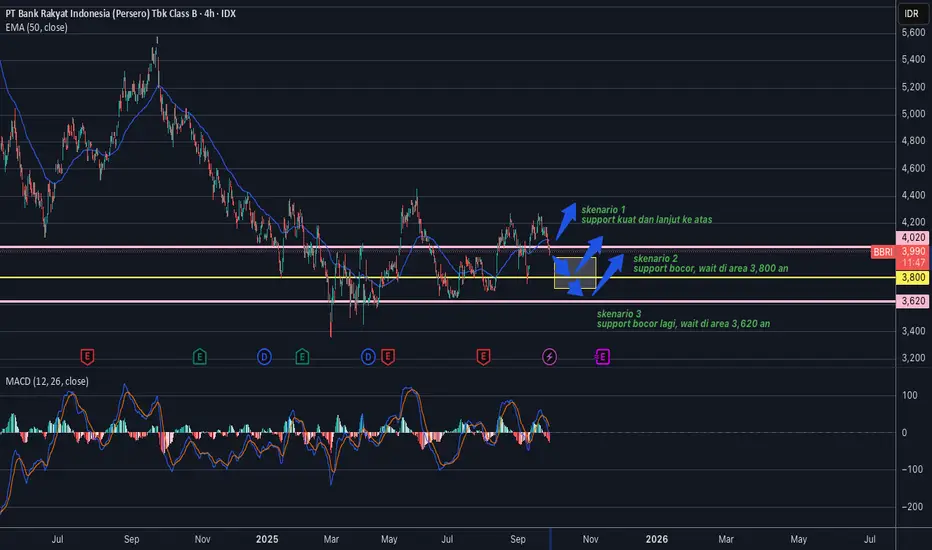Click the red E earnings marker near Jul 2024
This screenshot has height=550, width=932.
tap(87, 357)
